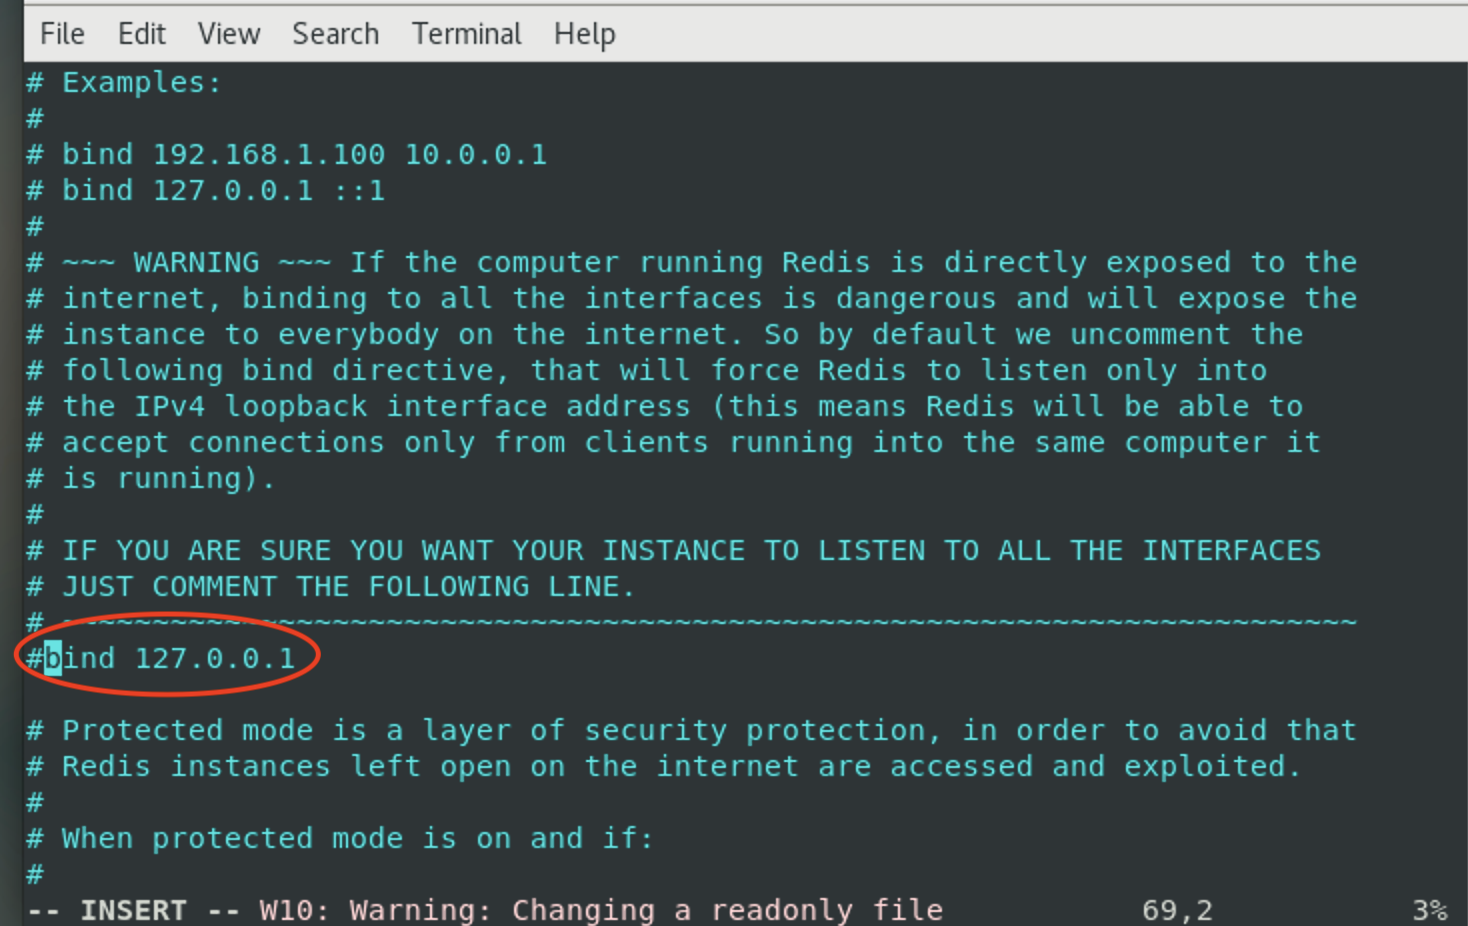Open the File menu
Image resolution: width=1468 pixels, height=926 pixels.
[x=62, y=34]
